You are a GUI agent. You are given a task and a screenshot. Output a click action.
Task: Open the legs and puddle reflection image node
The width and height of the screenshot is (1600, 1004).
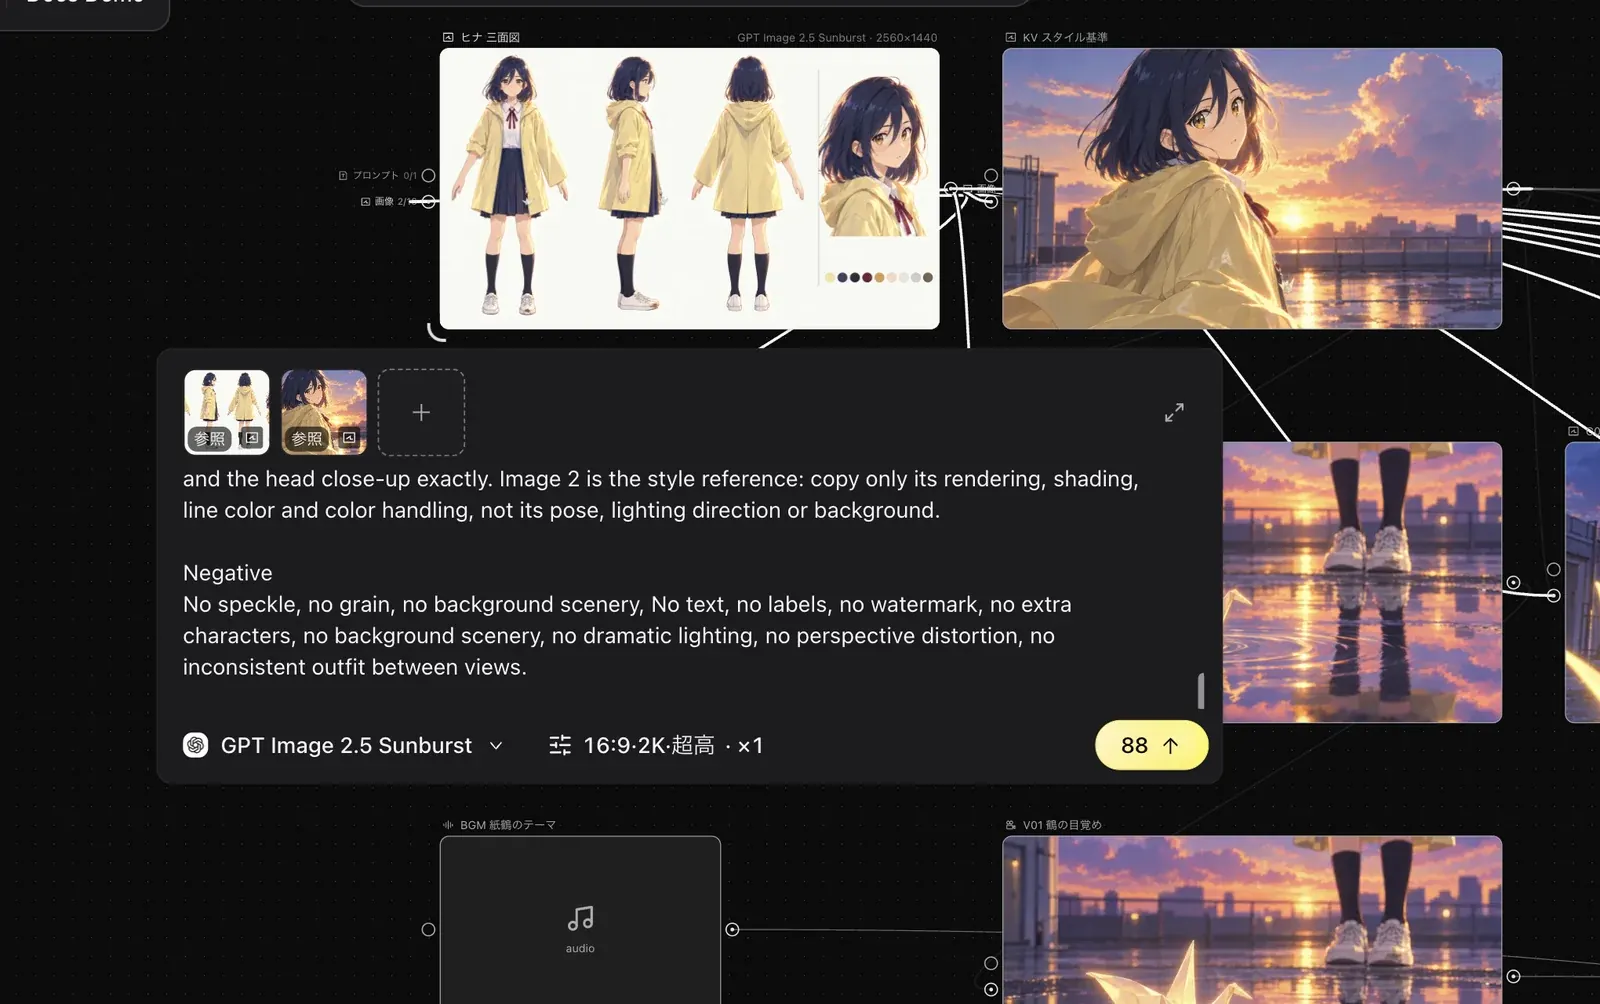[x=1362, y=582]
